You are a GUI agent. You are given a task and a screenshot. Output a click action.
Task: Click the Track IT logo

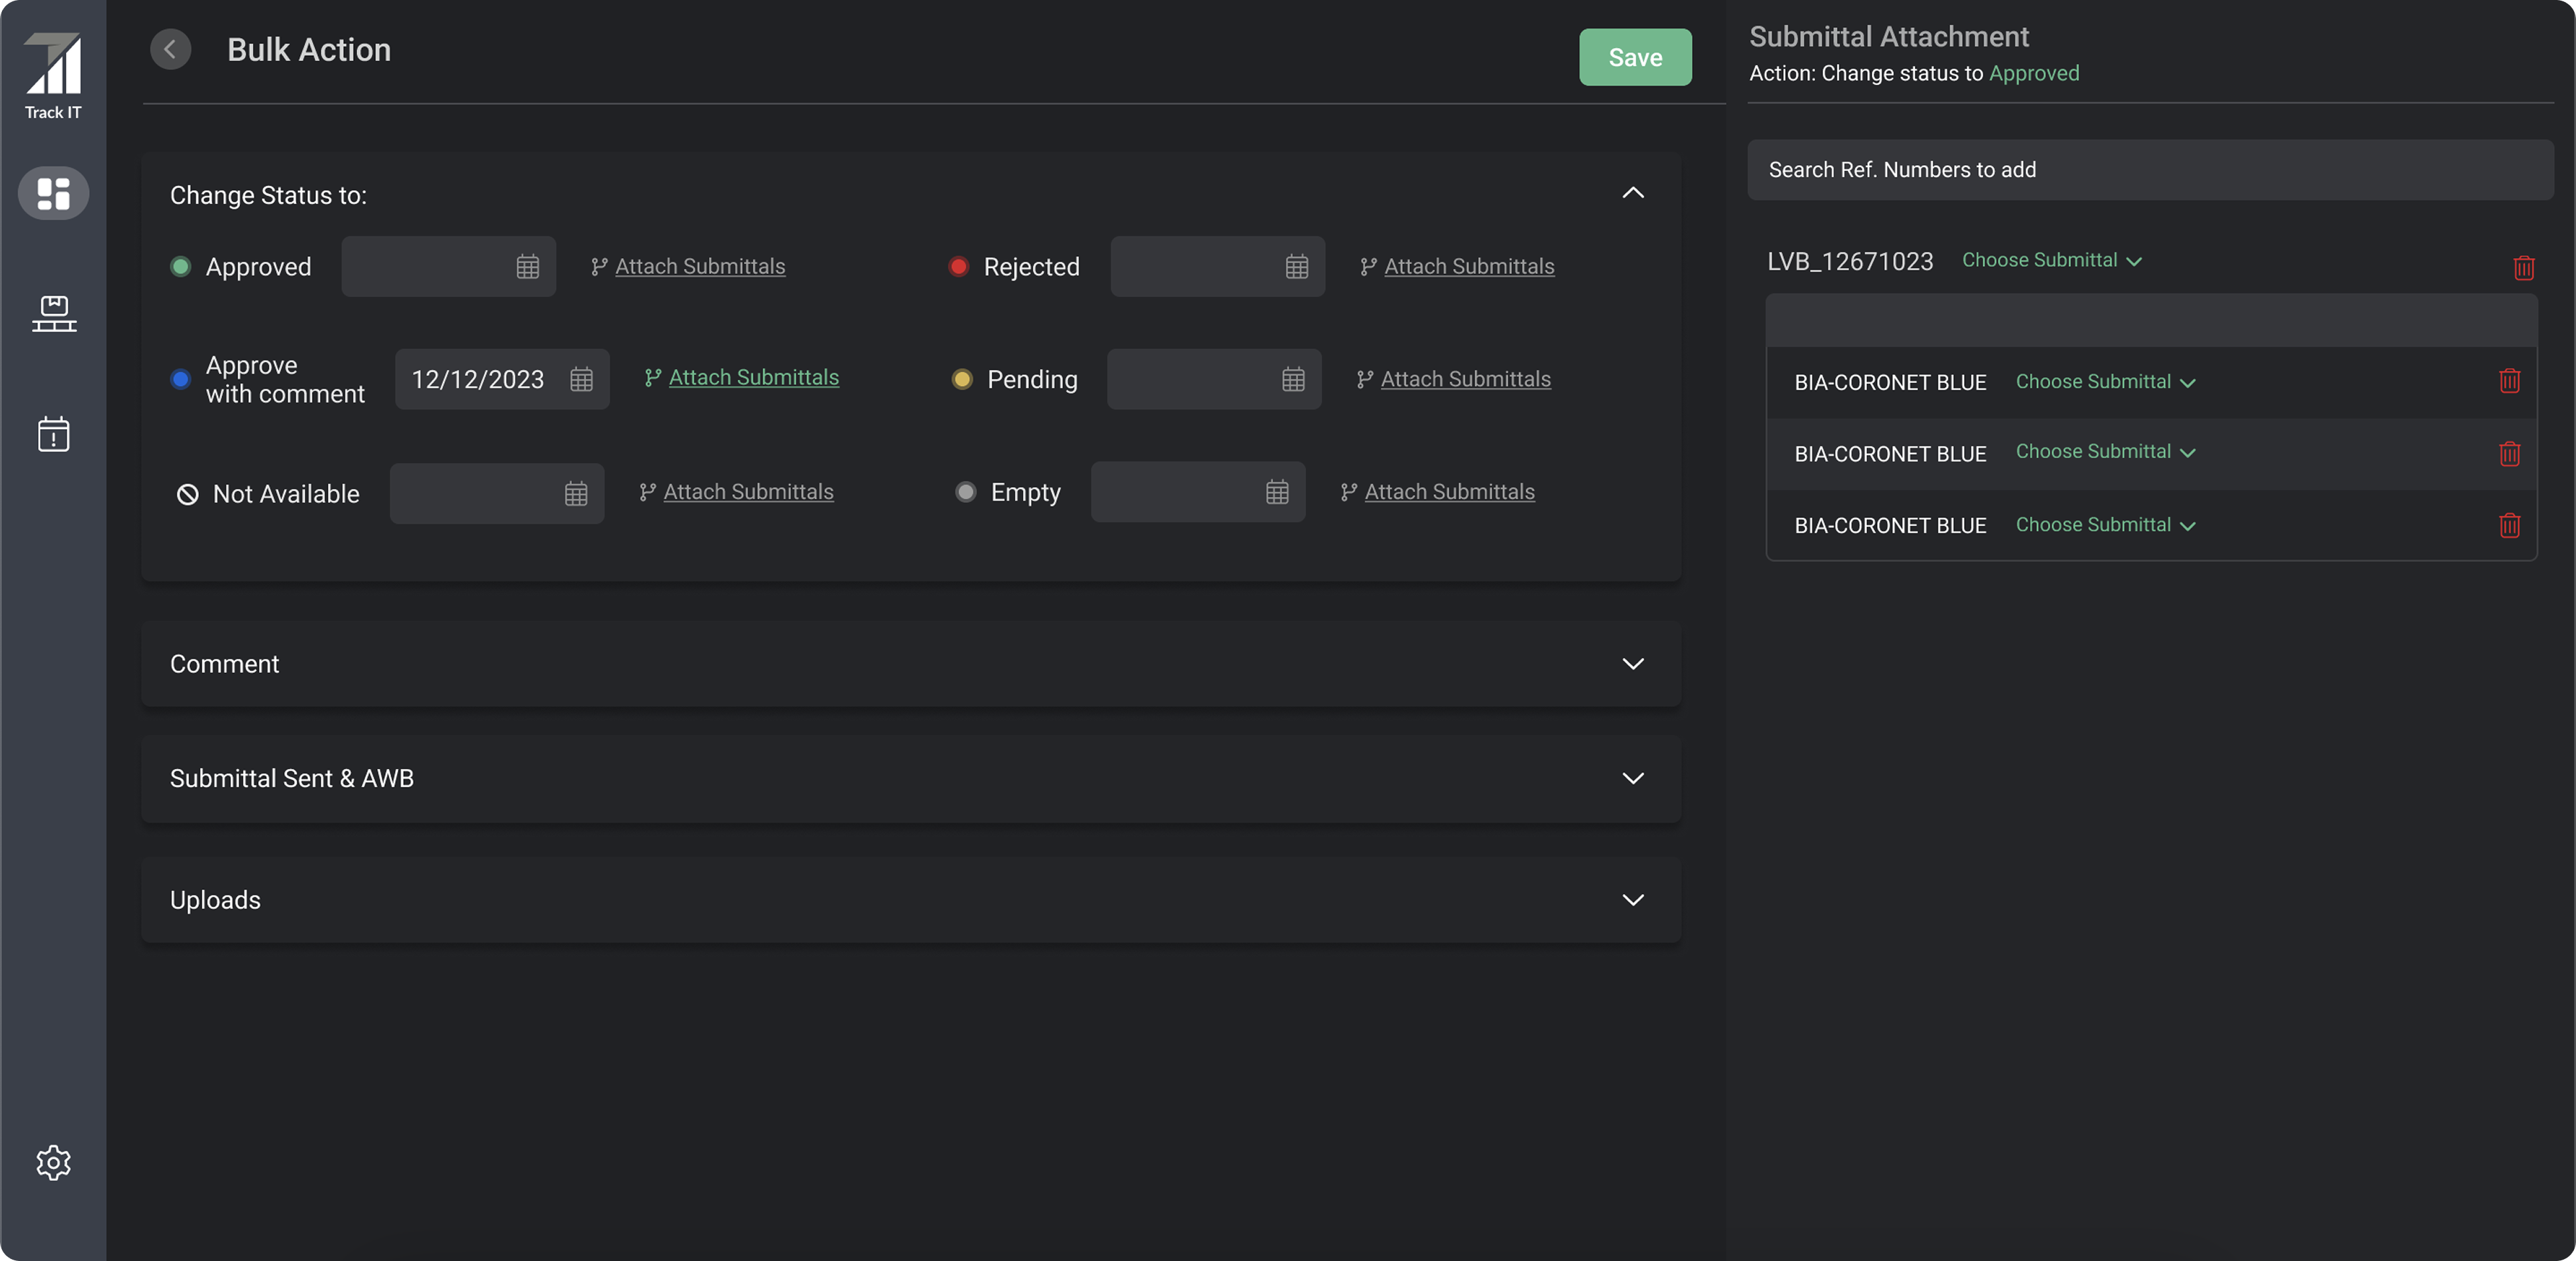53,76
